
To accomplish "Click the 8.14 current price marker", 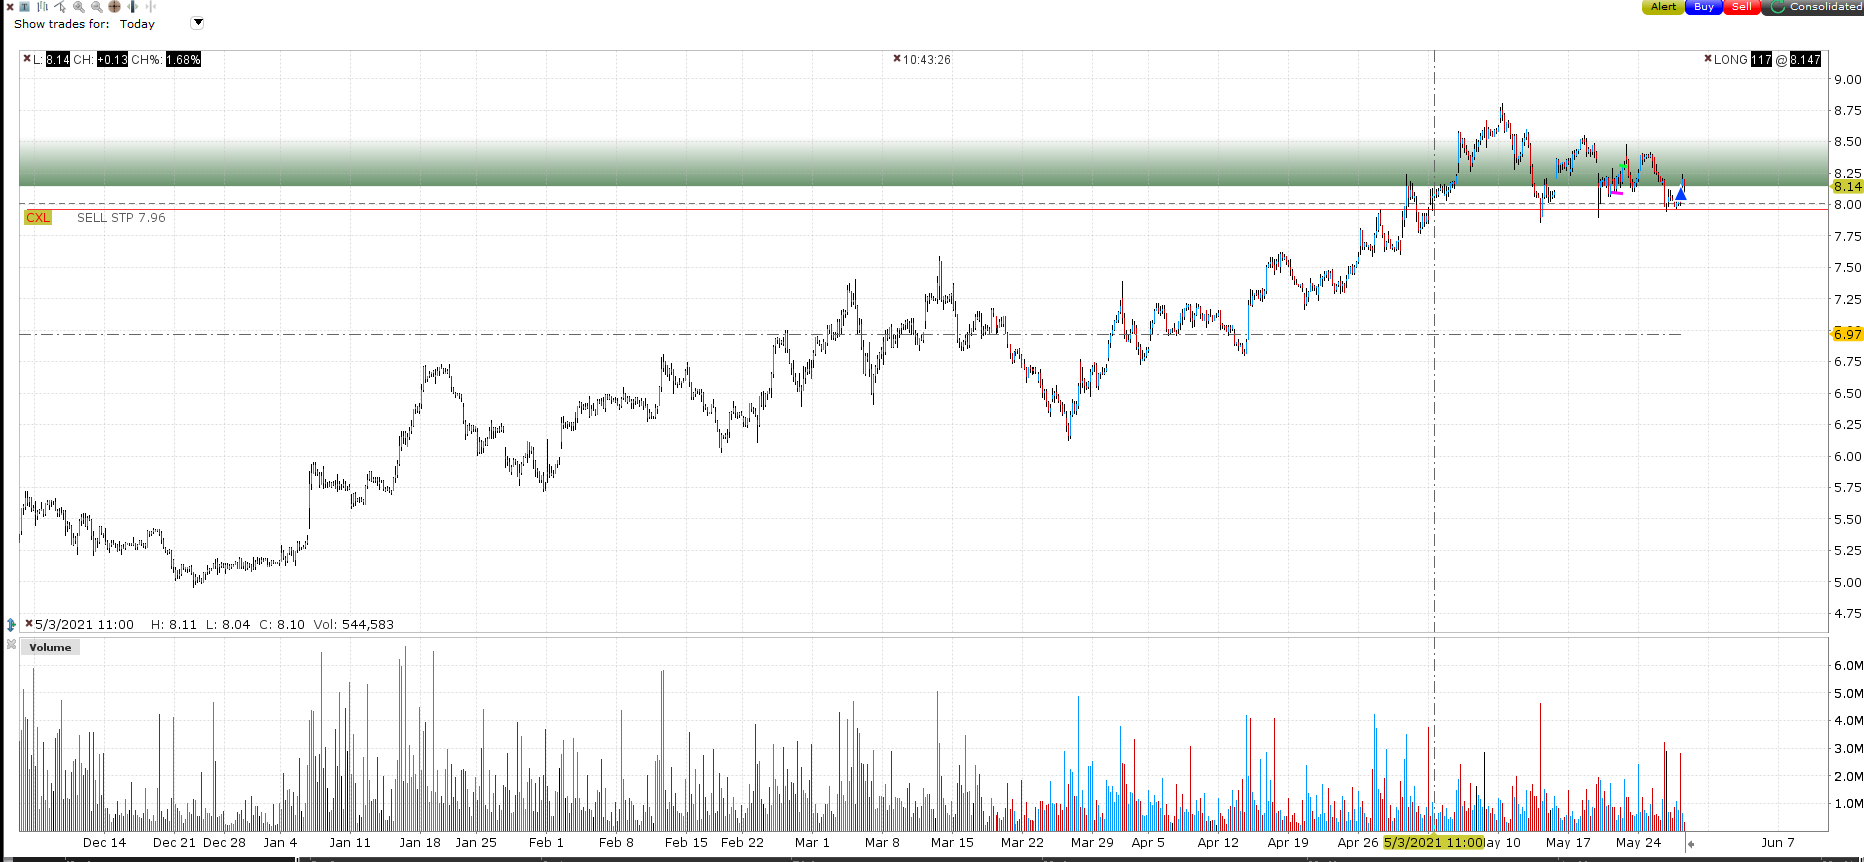I will point(1847,186).
